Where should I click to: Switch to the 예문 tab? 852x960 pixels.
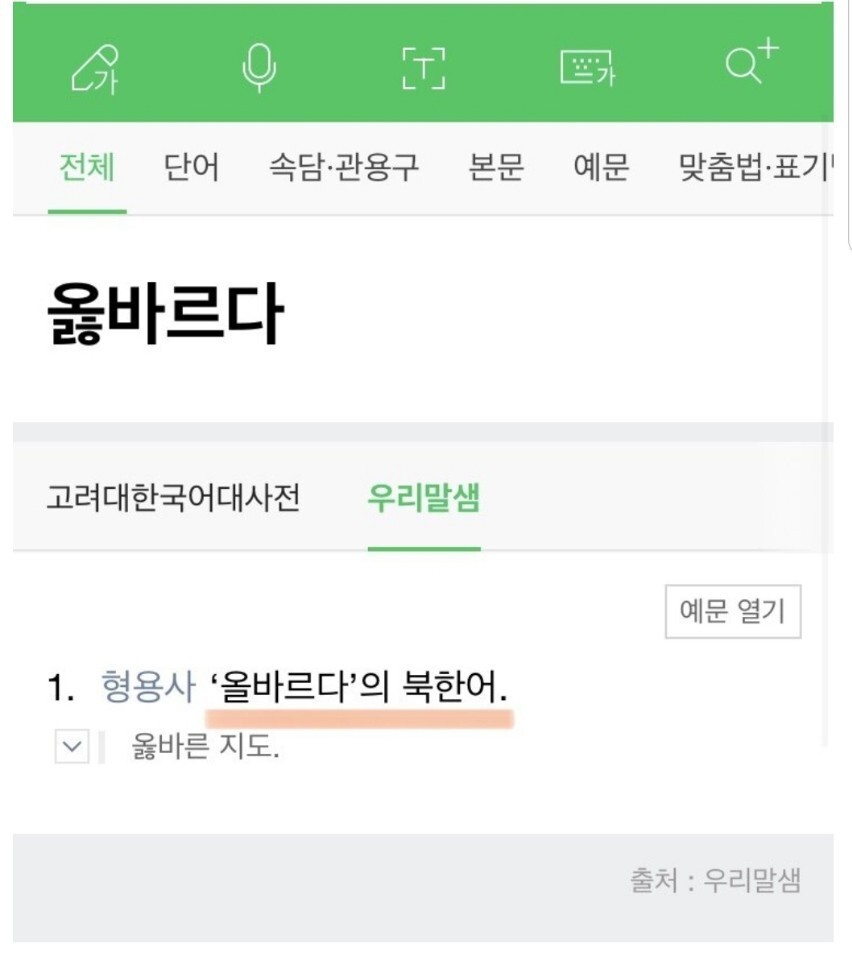[601, 167]
